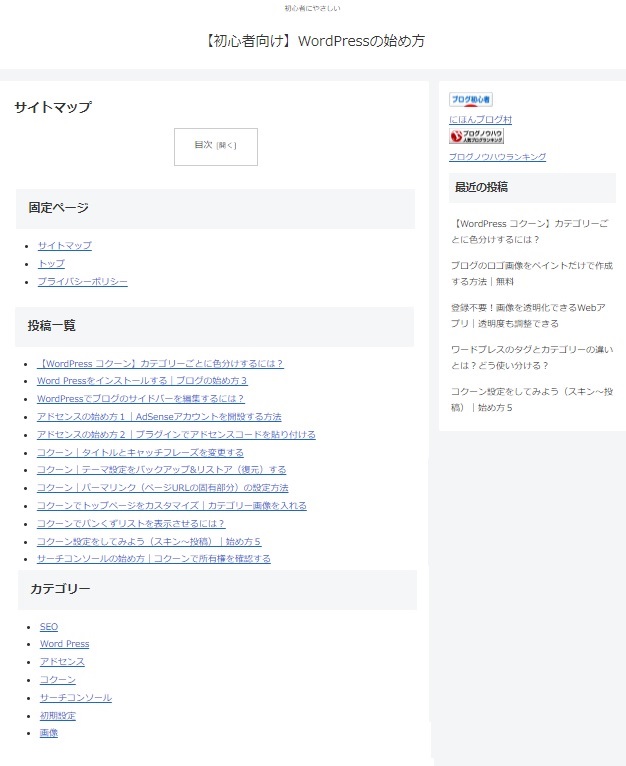The image size is (626, 766).
Task: Open the SEO category link
Action: (x=49, y=627)
